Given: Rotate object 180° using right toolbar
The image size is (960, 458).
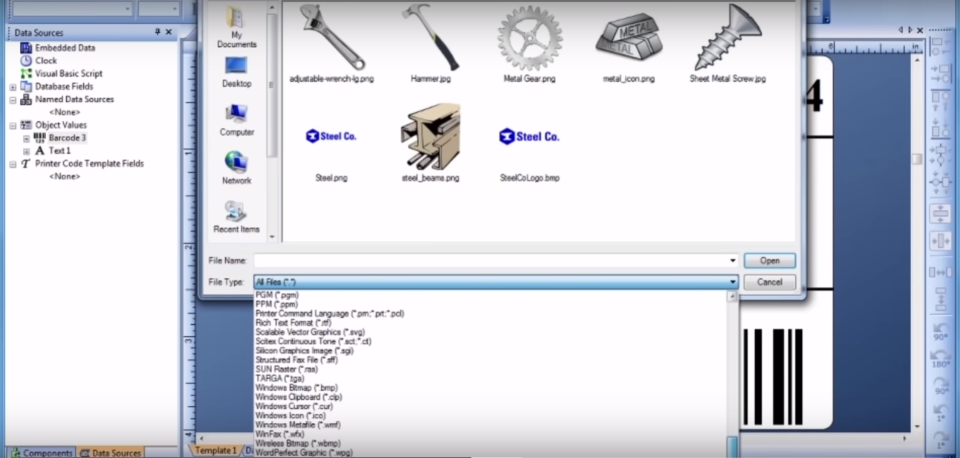Looking at the screenshot, I should pyautogui.click(x=940, y=359).
